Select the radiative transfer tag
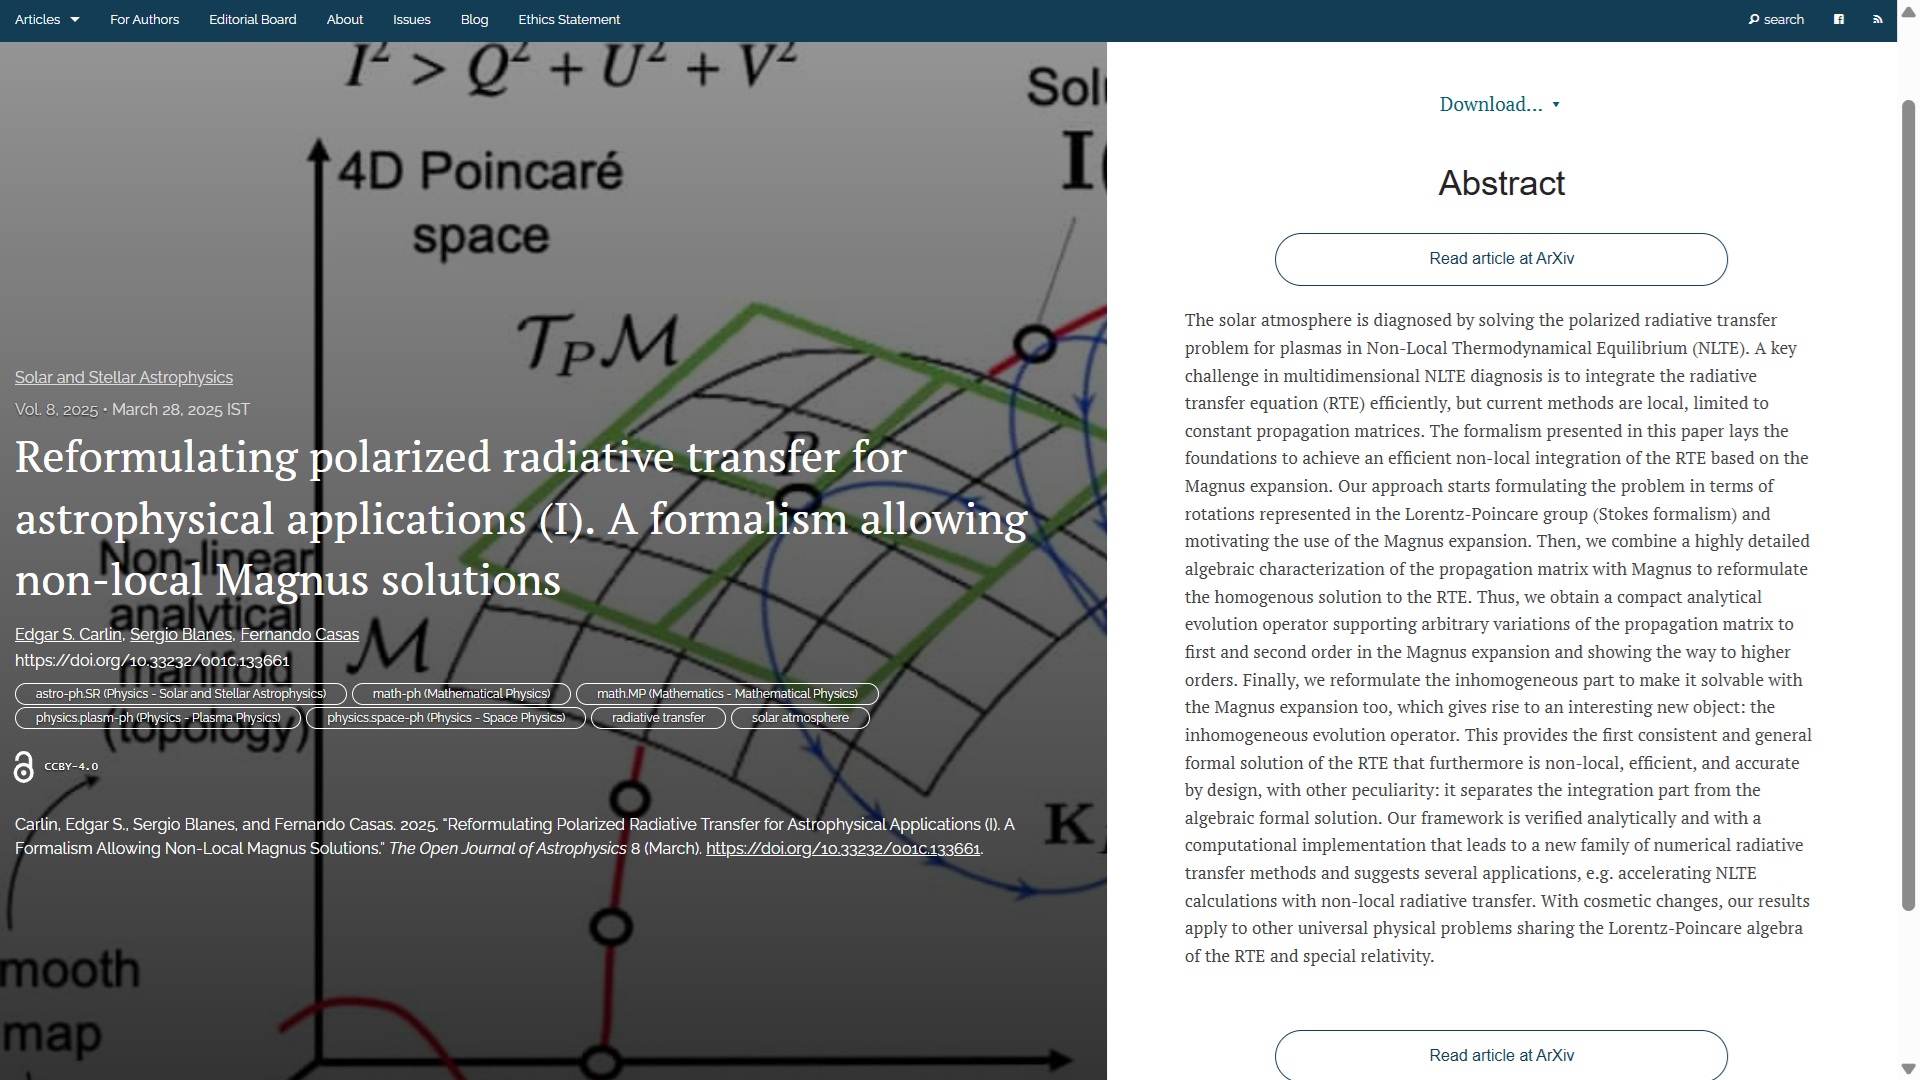Viewport: 1920px width, 1080px height. [657, 718]
